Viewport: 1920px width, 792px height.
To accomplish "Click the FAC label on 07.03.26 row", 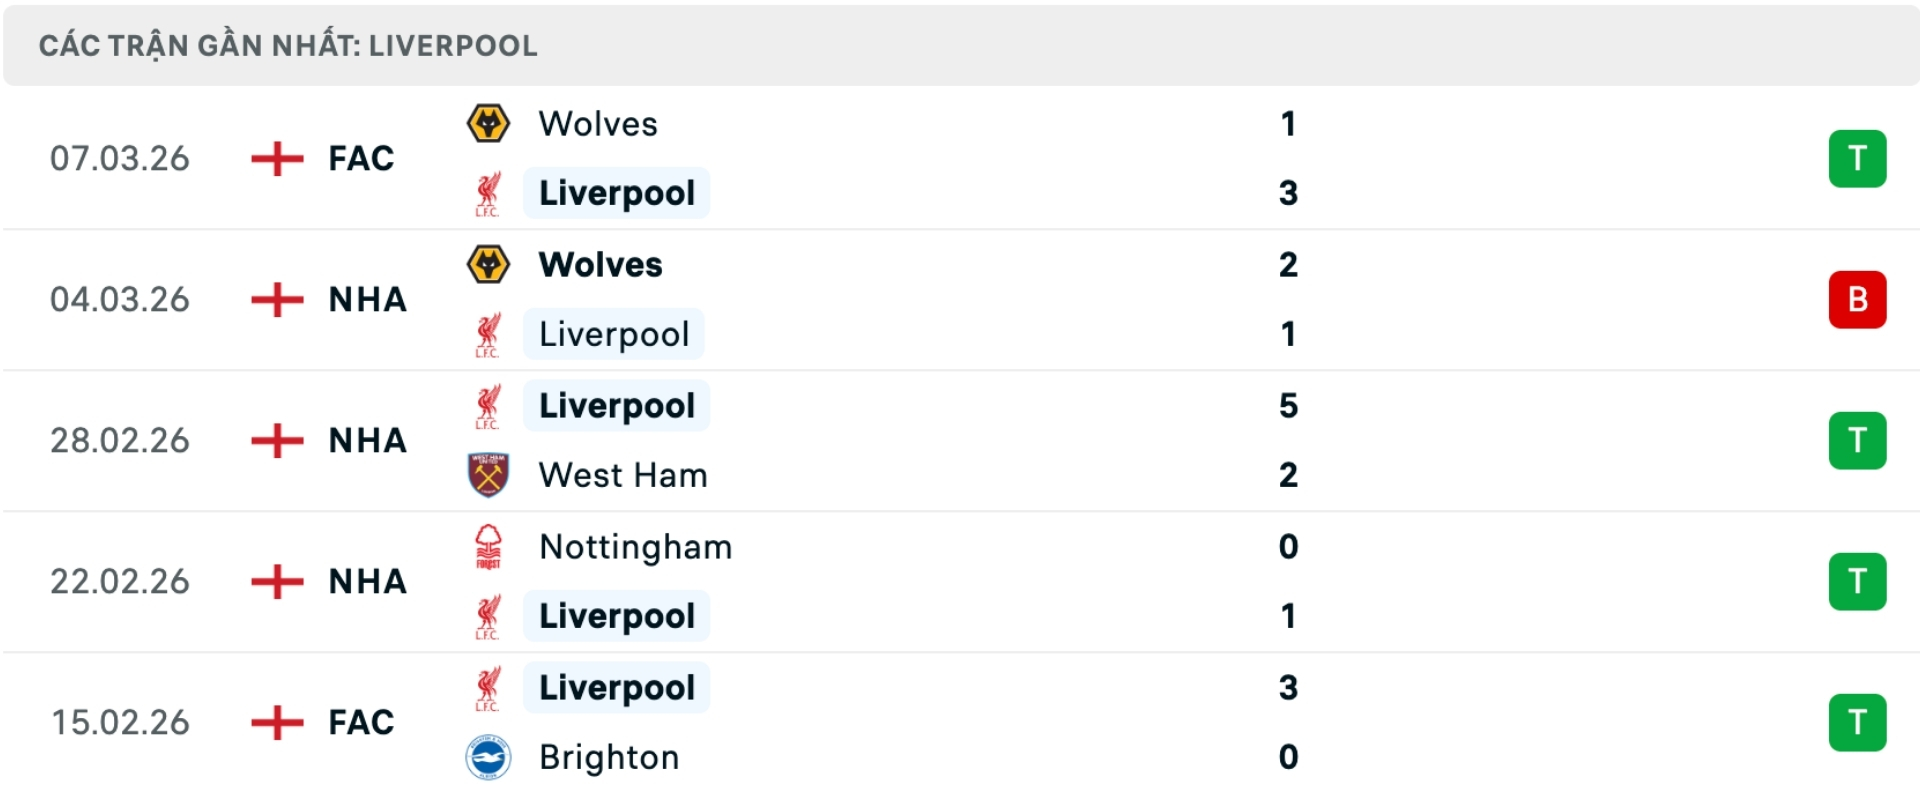I will tap(361, 158).
